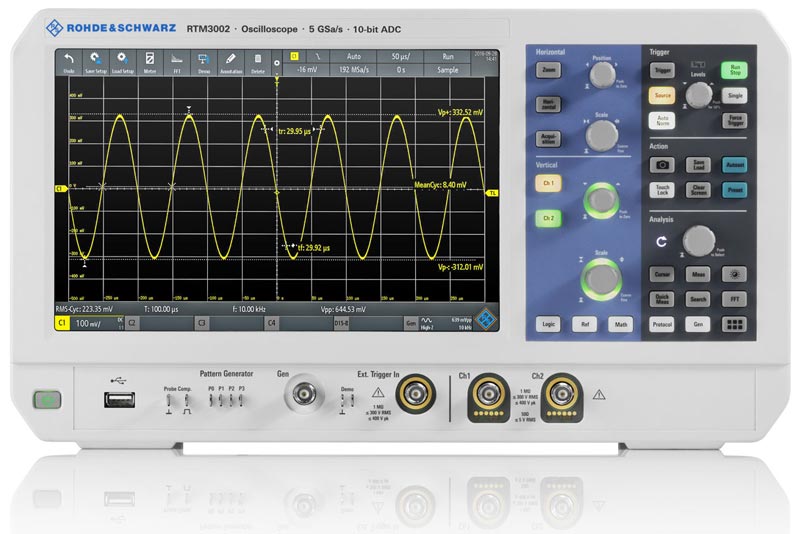Screen dimensions: 800x534
Task: Open the toolbar settings gear
Action: click(277, 64)
